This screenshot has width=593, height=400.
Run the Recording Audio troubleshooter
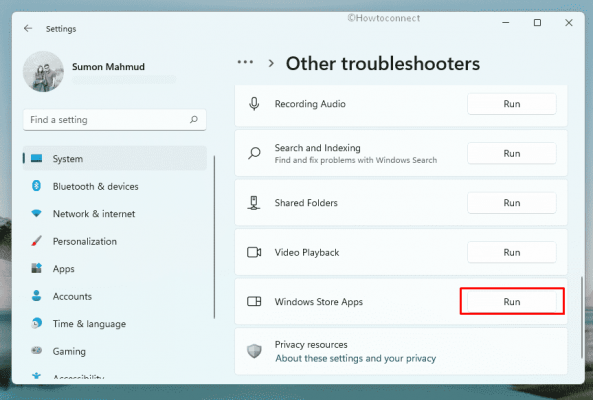coord(512,104)
